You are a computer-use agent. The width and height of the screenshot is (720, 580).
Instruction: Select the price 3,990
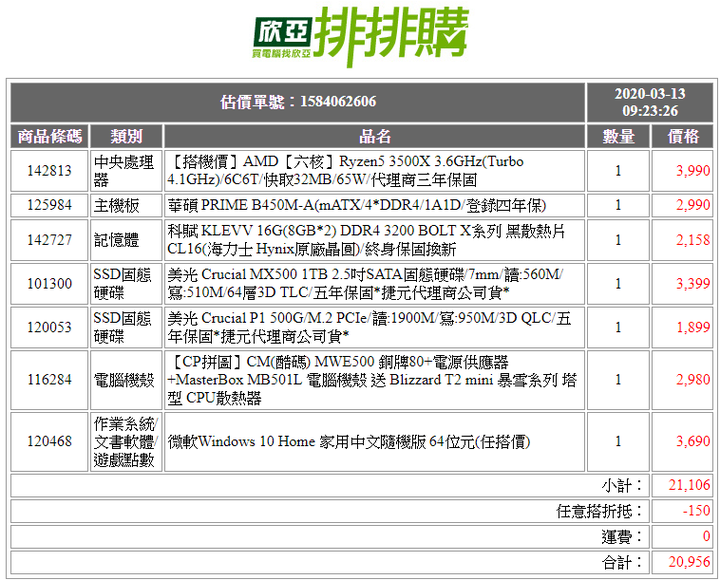coord(693,171)
